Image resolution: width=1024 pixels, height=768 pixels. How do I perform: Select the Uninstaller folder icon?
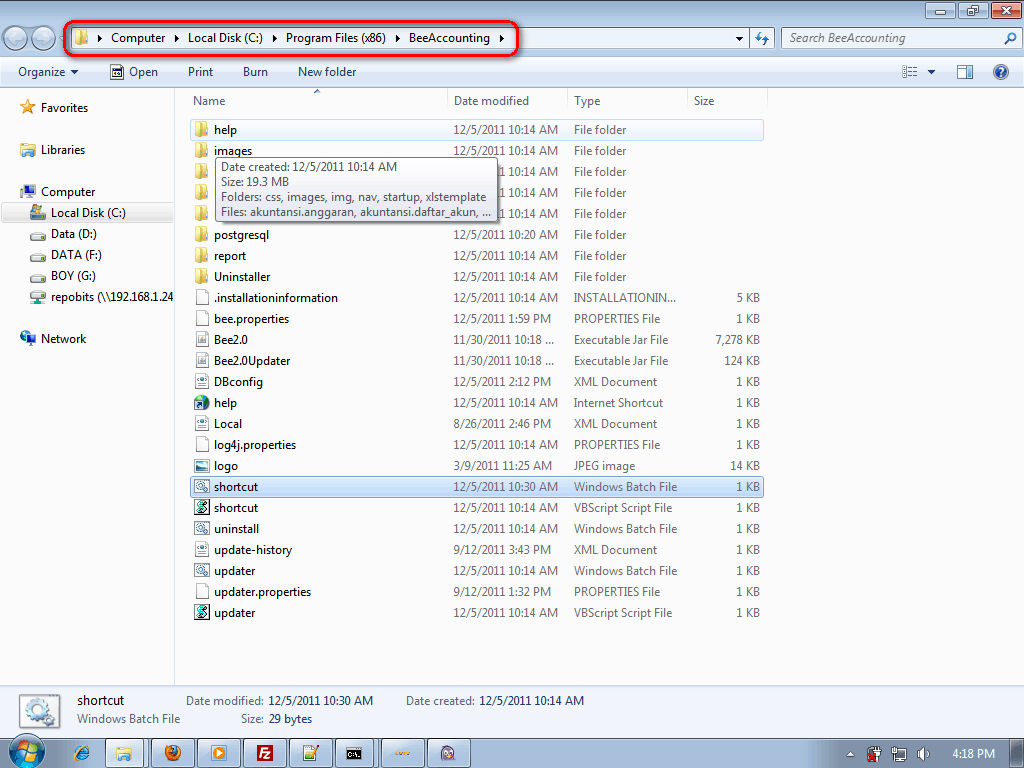pos(202,276)
